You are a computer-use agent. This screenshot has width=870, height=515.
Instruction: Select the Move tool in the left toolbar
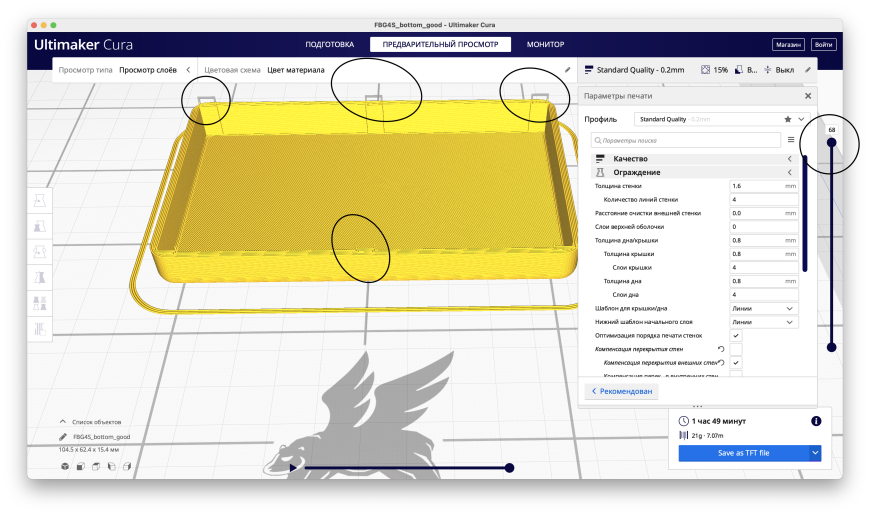click(40, 200)
